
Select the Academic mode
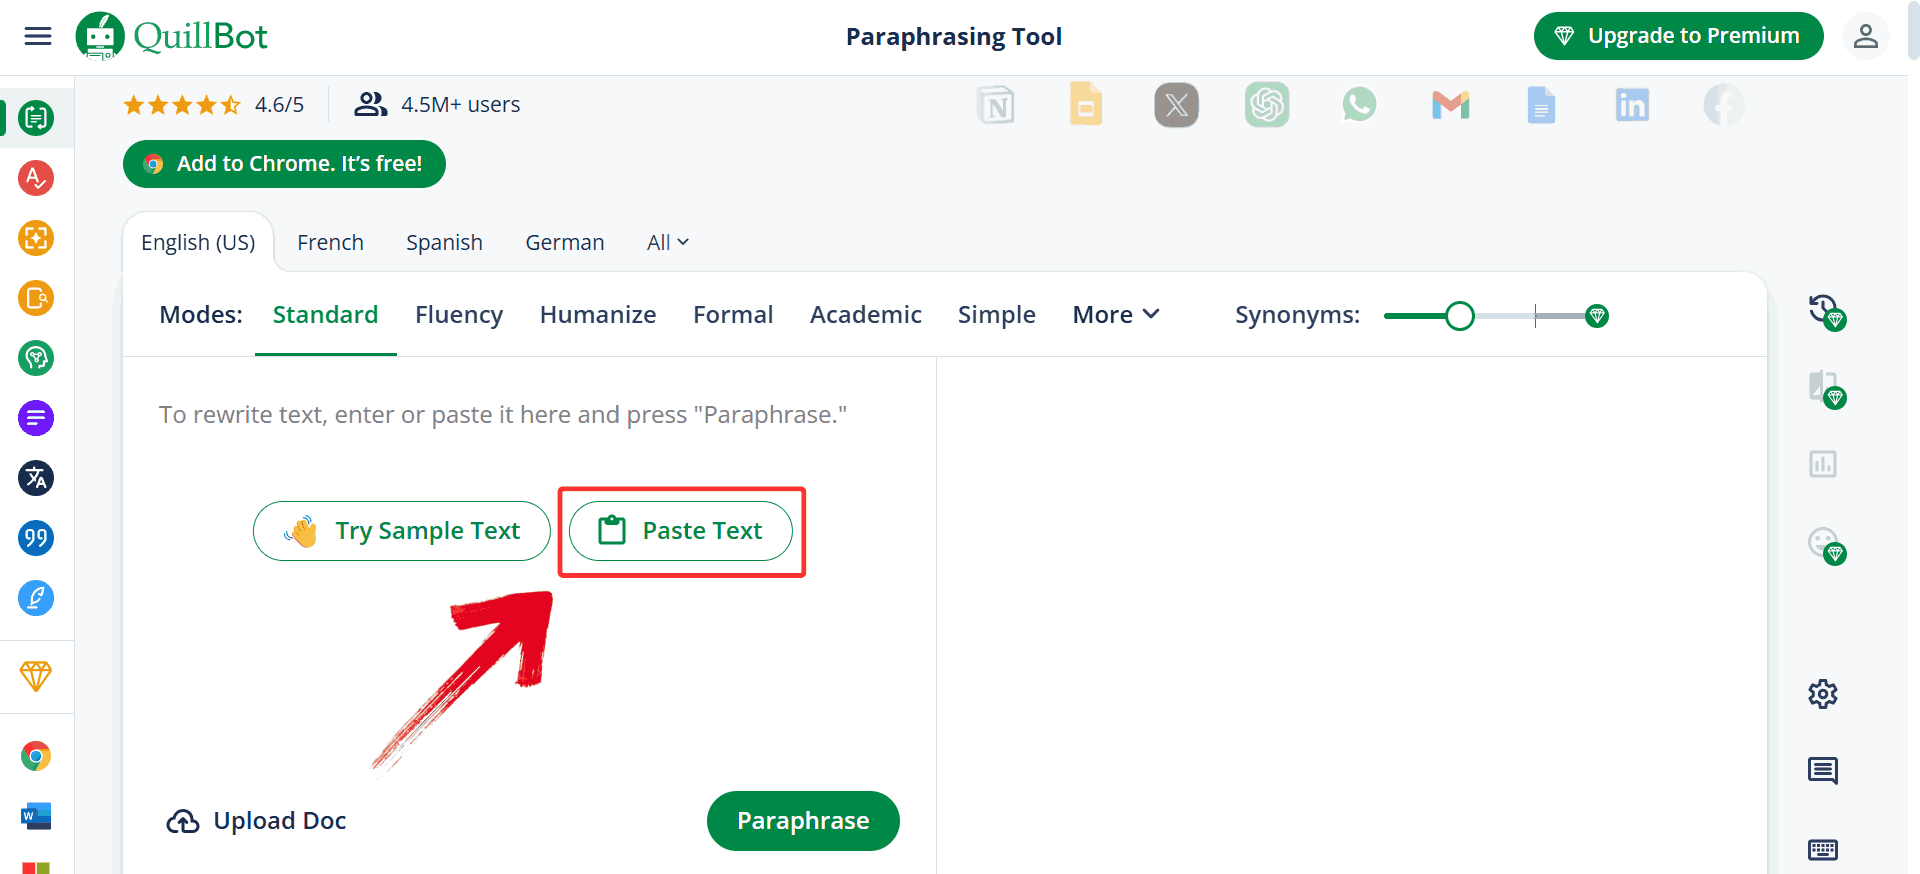pyautogui.click(x=866, y=315)
